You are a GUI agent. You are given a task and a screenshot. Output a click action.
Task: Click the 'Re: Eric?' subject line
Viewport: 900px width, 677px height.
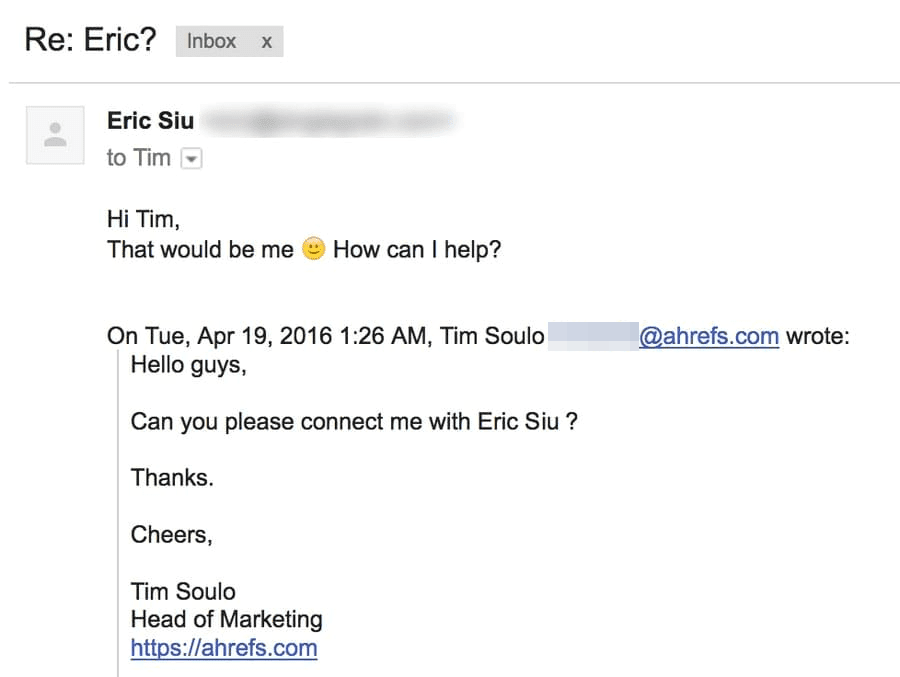point(90,42)
